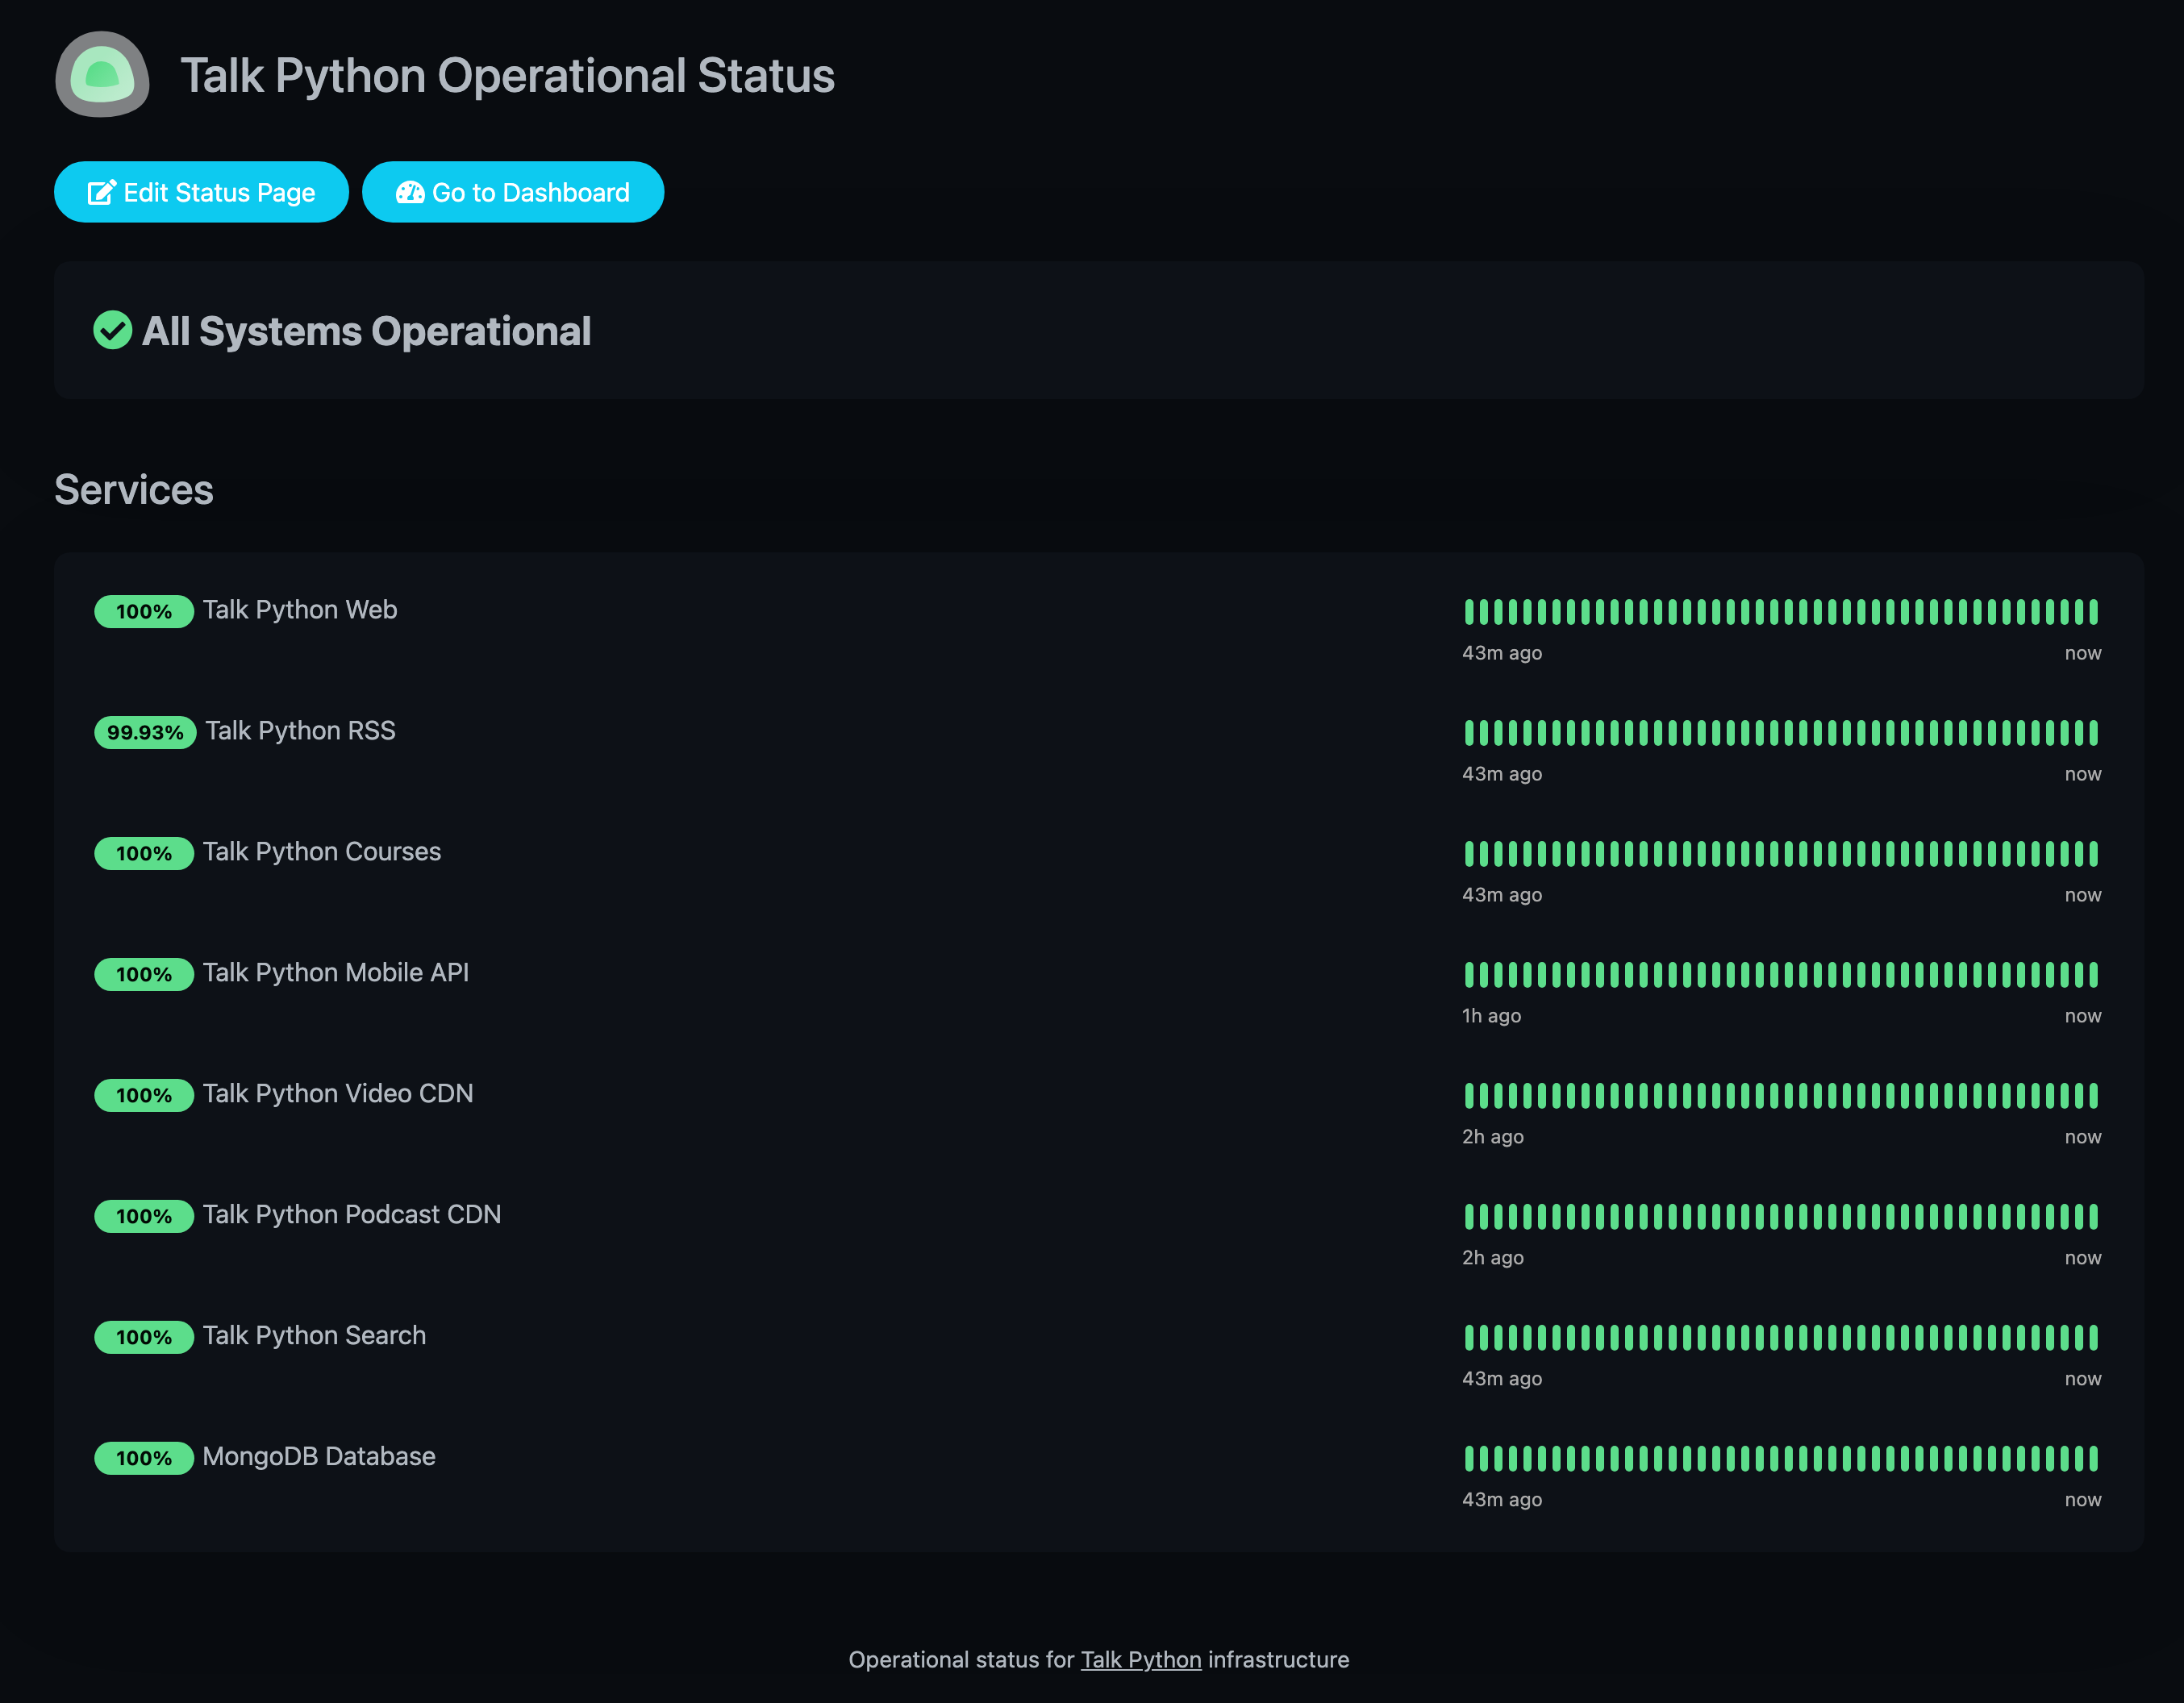Viewport: 2184px width, 1703px height.
Task: Select the Talk Python Podcast CDN service name
Action: (352, 1215)
